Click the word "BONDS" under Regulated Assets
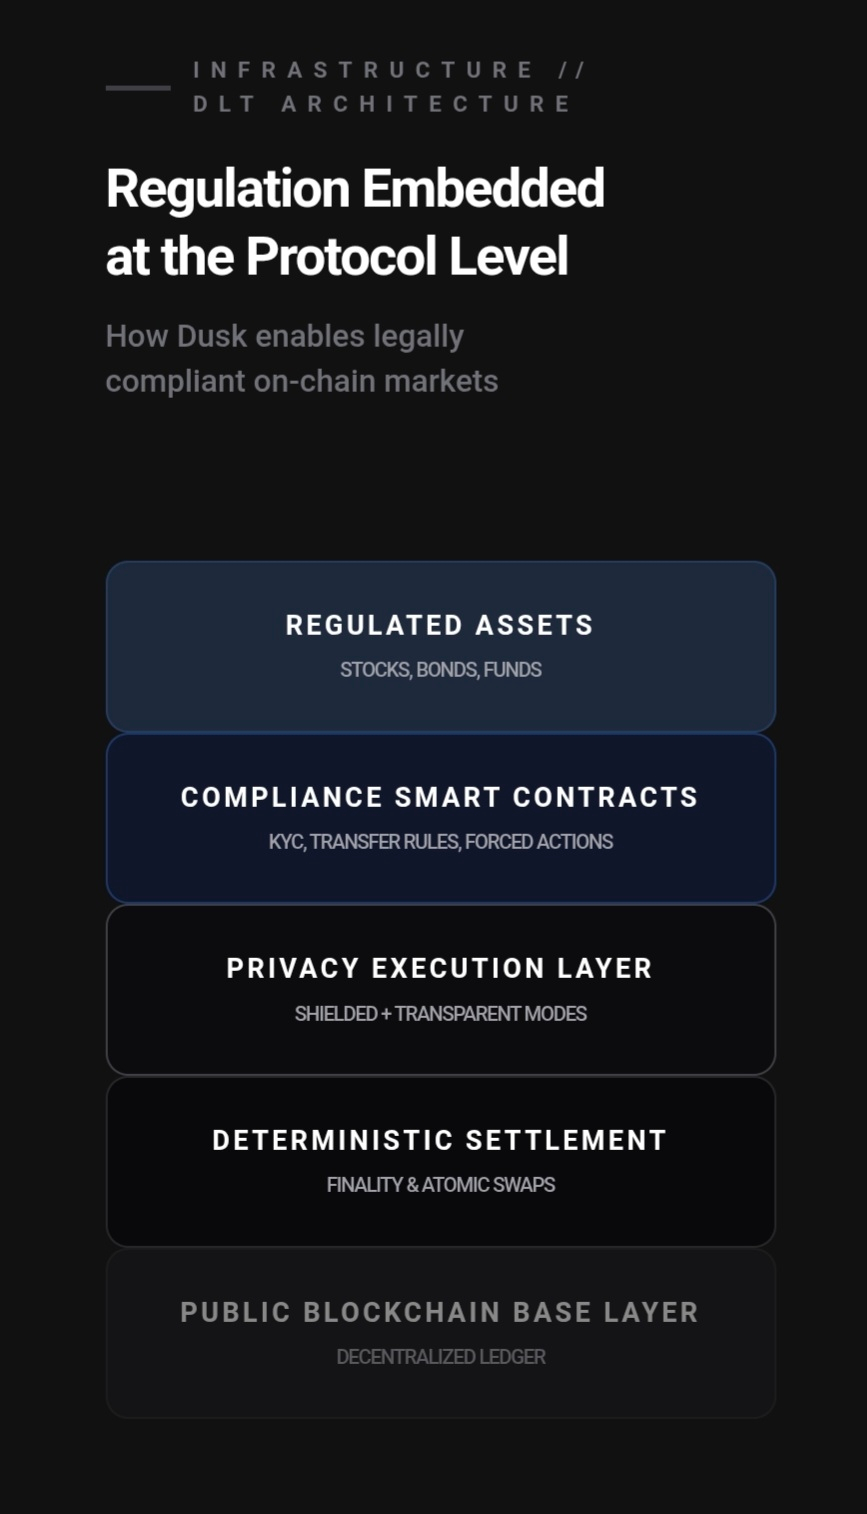 446,670
